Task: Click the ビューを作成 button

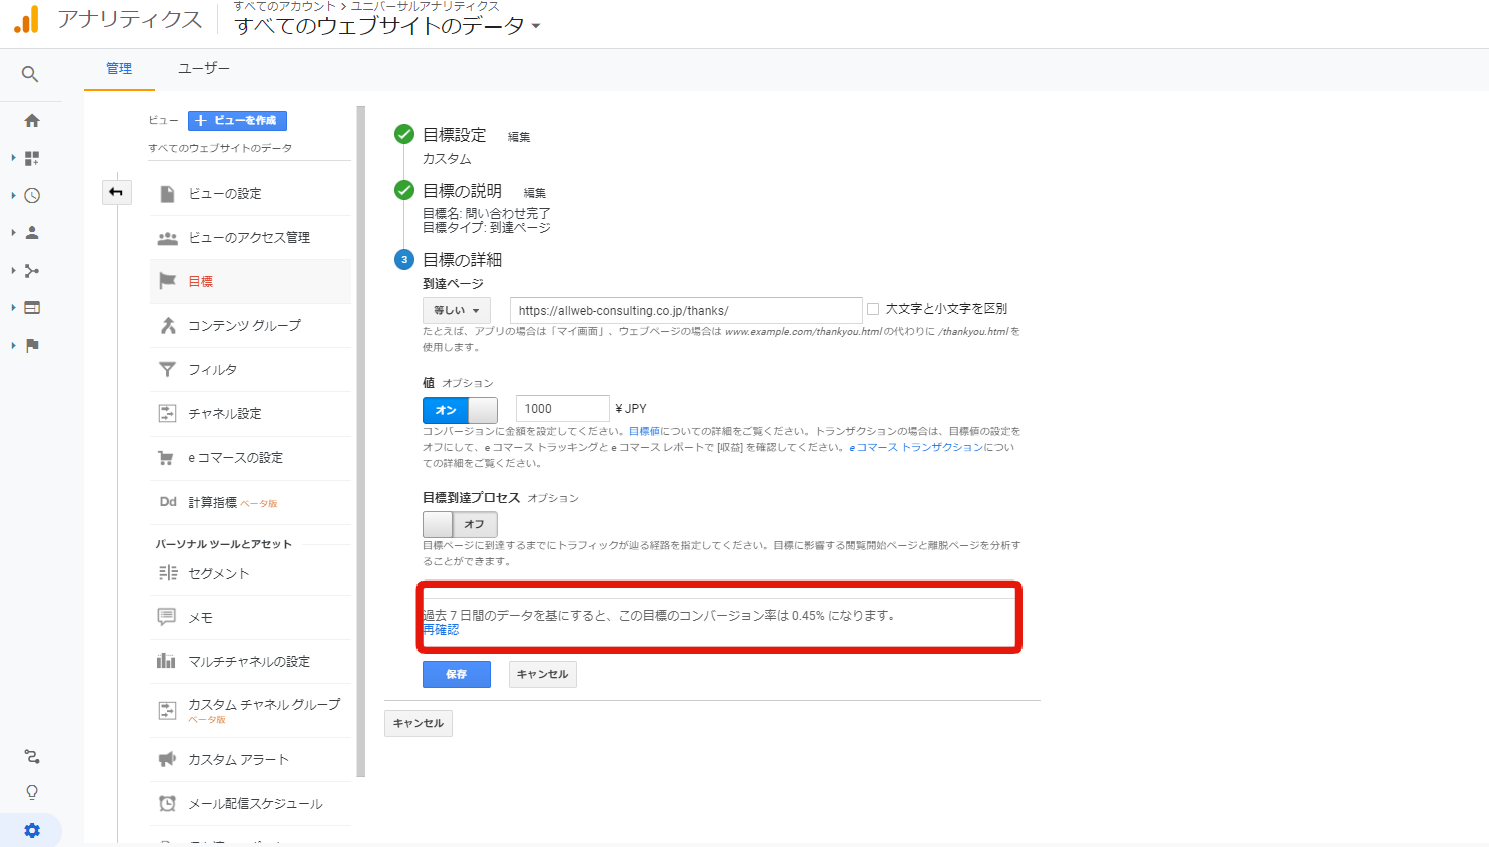Action: (237, 121)
